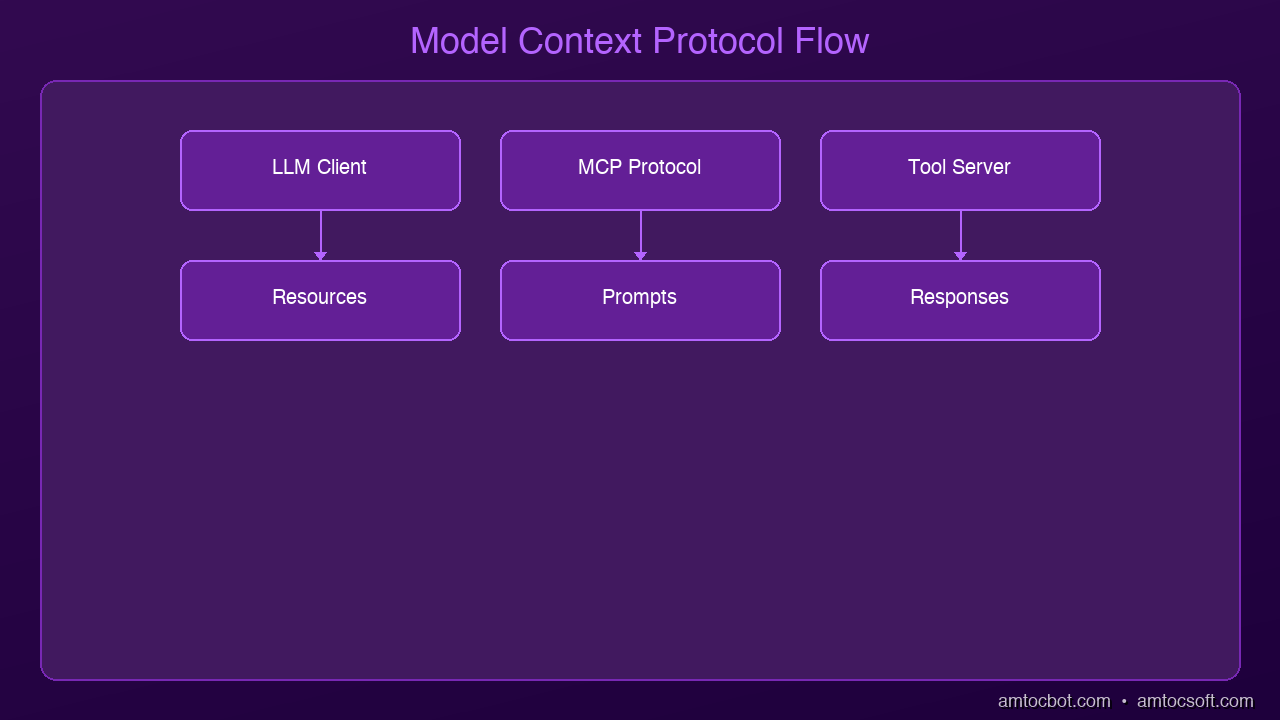Viewport: 1280px width, 720px height.
Task: Select the Resources node
Action: (320, 300)
